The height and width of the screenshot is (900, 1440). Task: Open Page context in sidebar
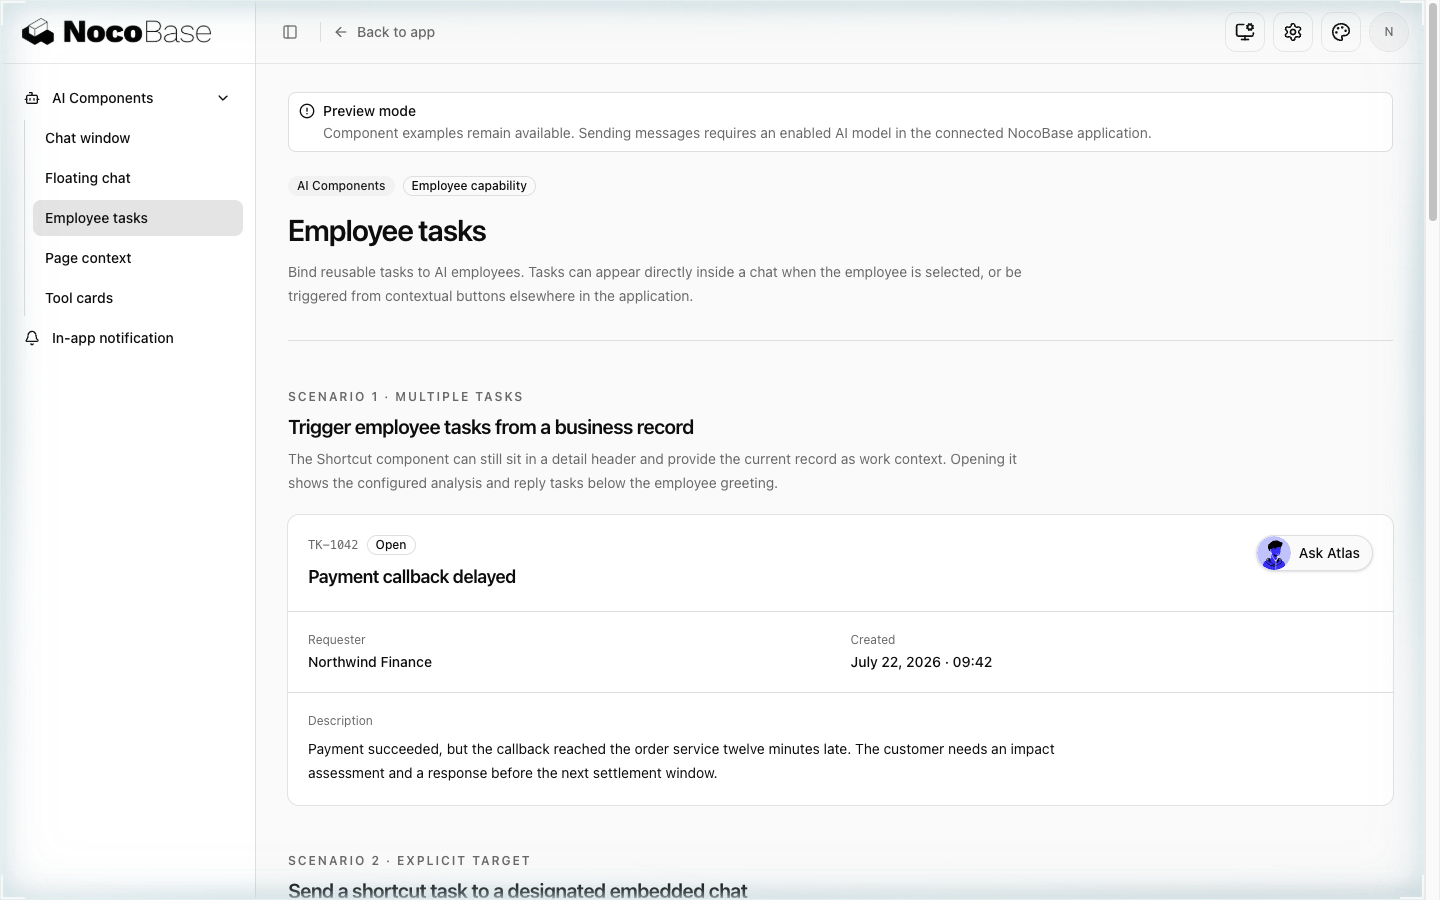click(x=138, y=258)
